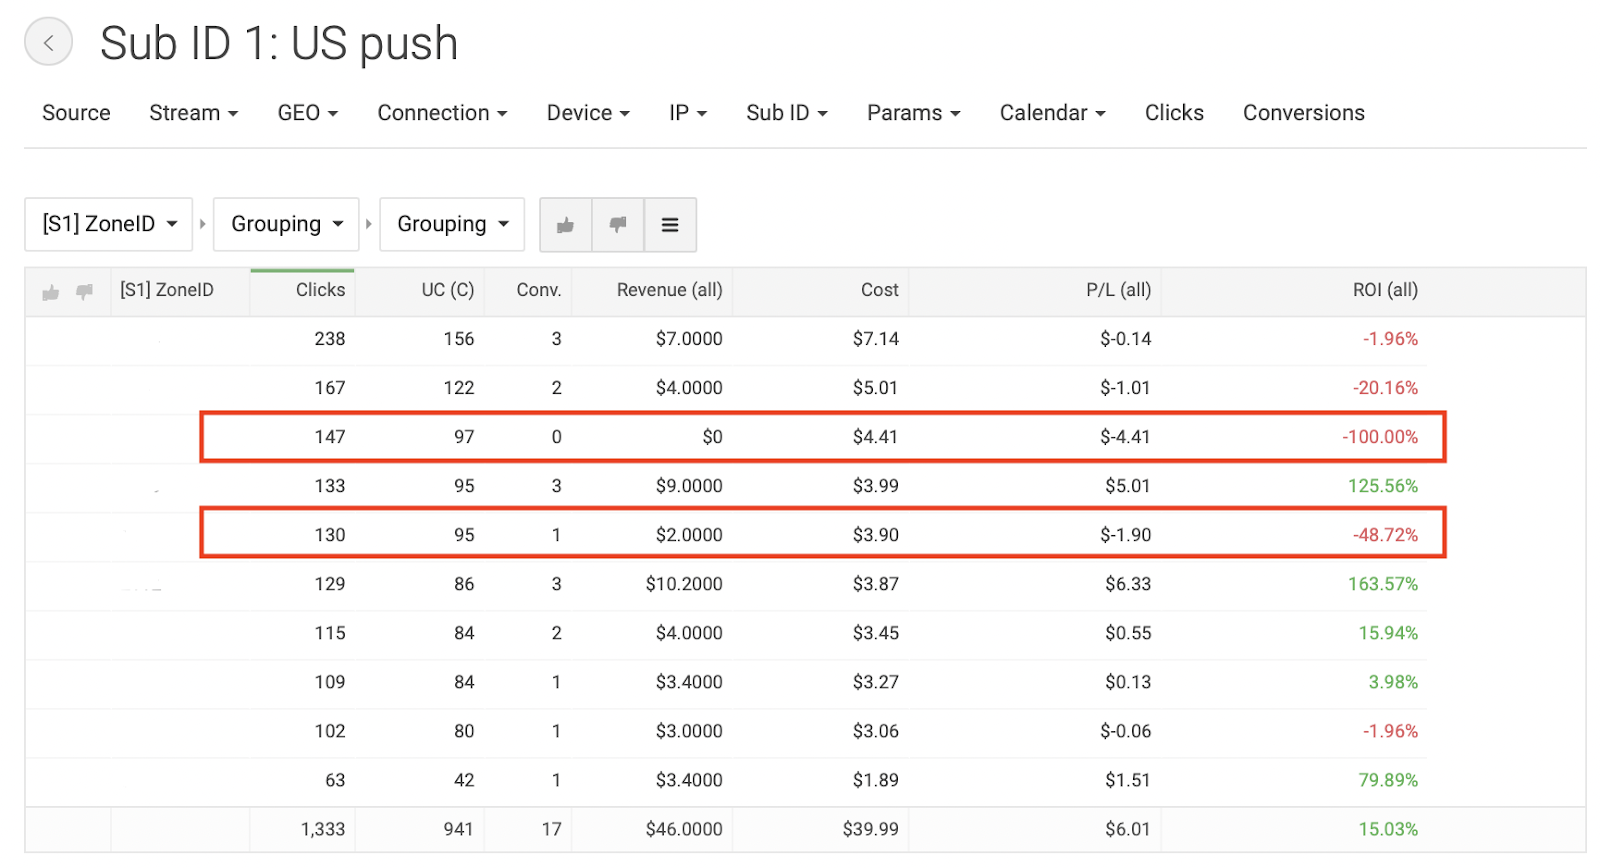Expand the [S1] ZoneID grouping dropdown
1600x868 pixels.
tap(108, 224)
